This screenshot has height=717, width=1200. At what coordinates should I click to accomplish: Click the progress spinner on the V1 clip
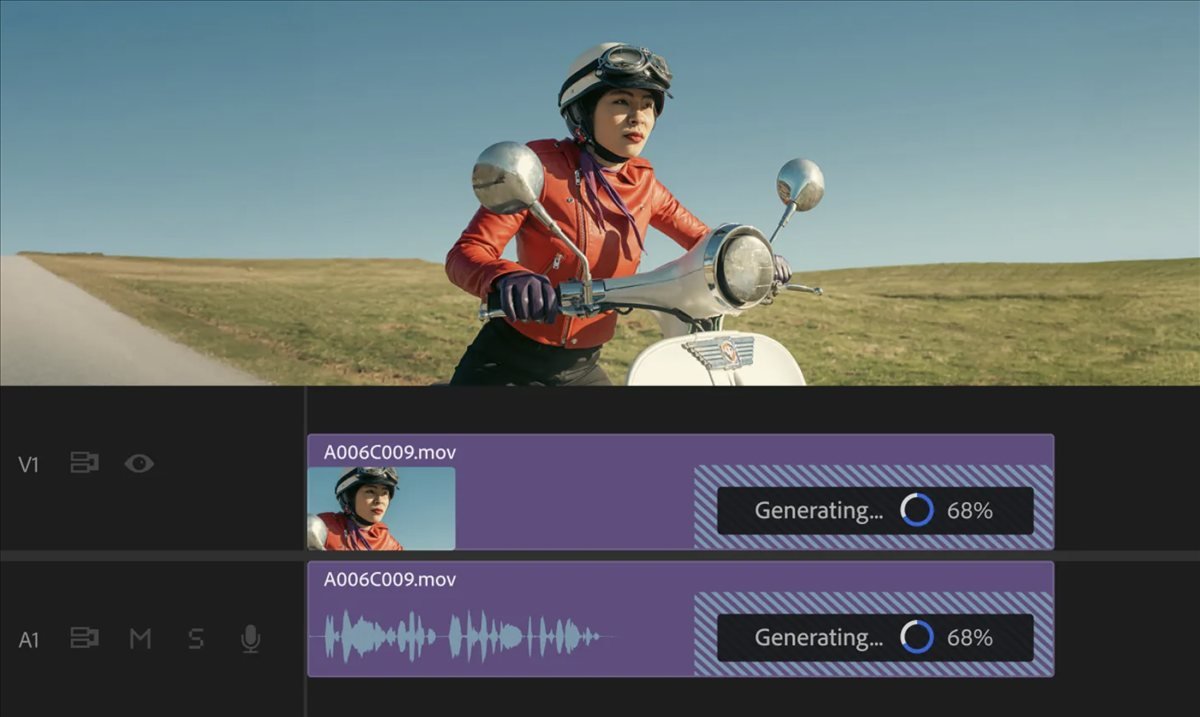click(x=916, y=510)
